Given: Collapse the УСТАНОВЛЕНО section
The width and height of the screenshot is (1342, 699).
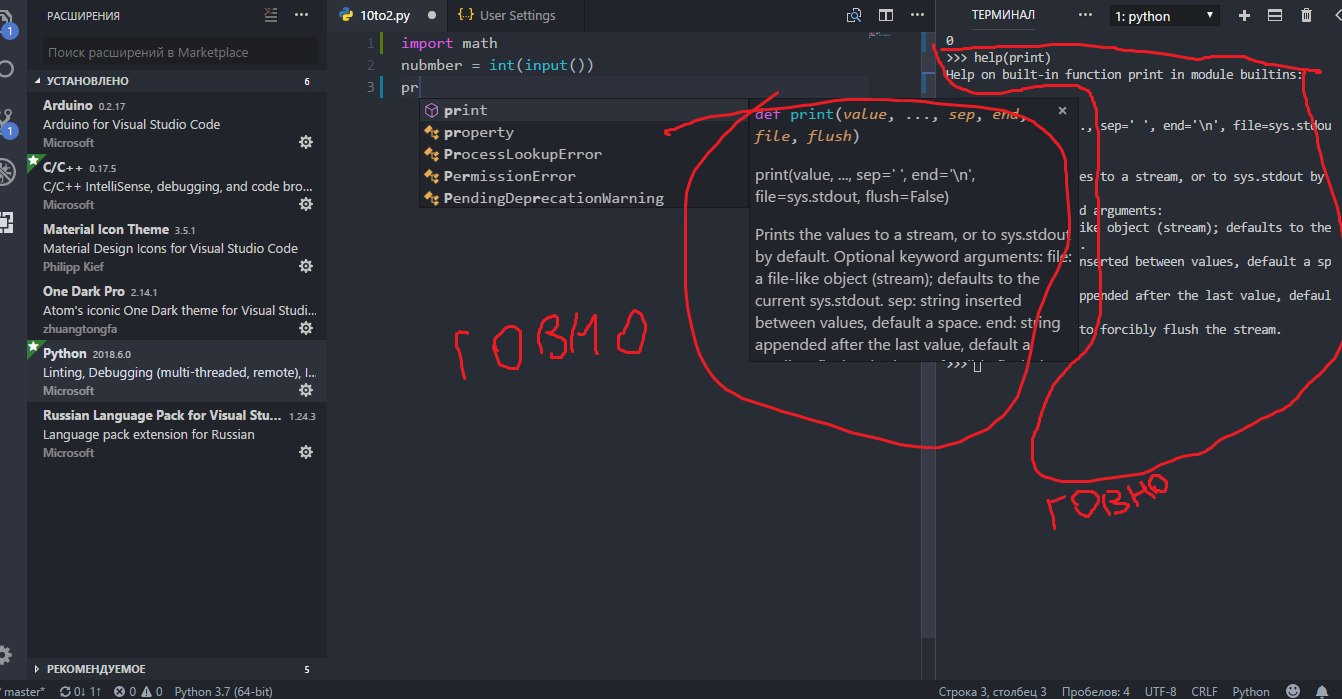Looking at the screenshot, I should click(x=178, y=81).
